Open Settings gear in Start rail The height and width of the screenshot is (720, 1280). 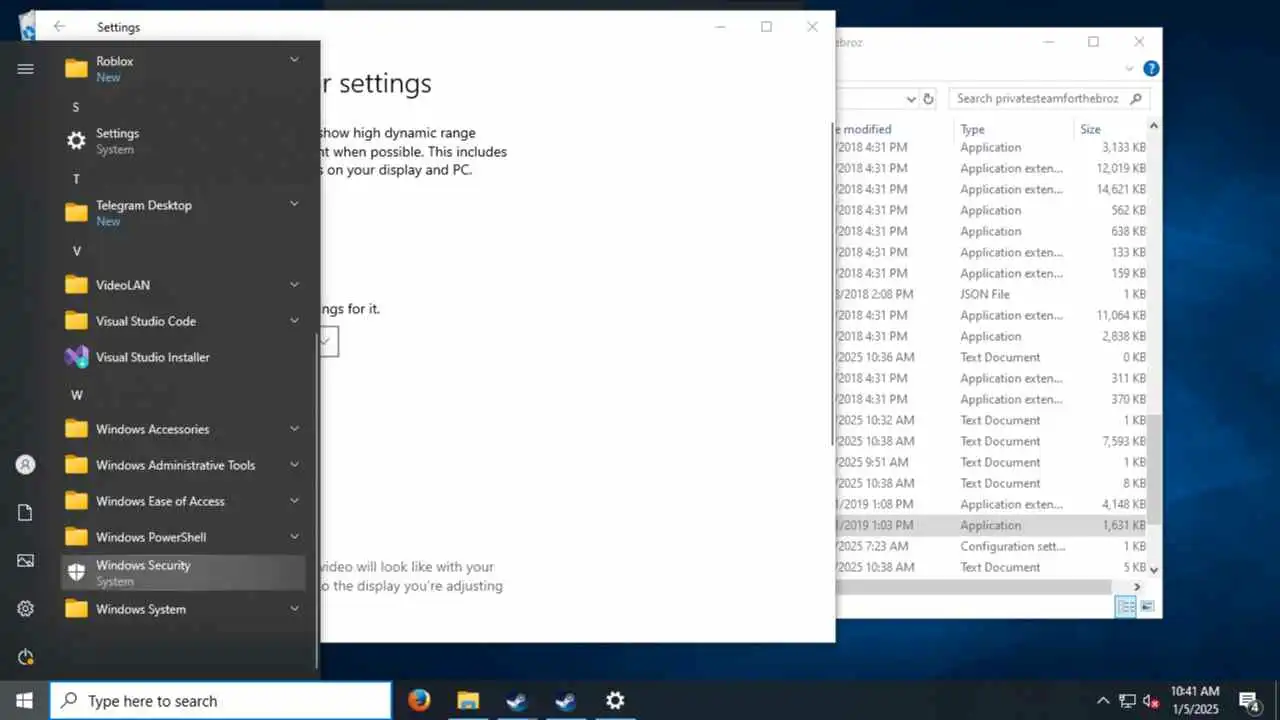coord(26,609)
